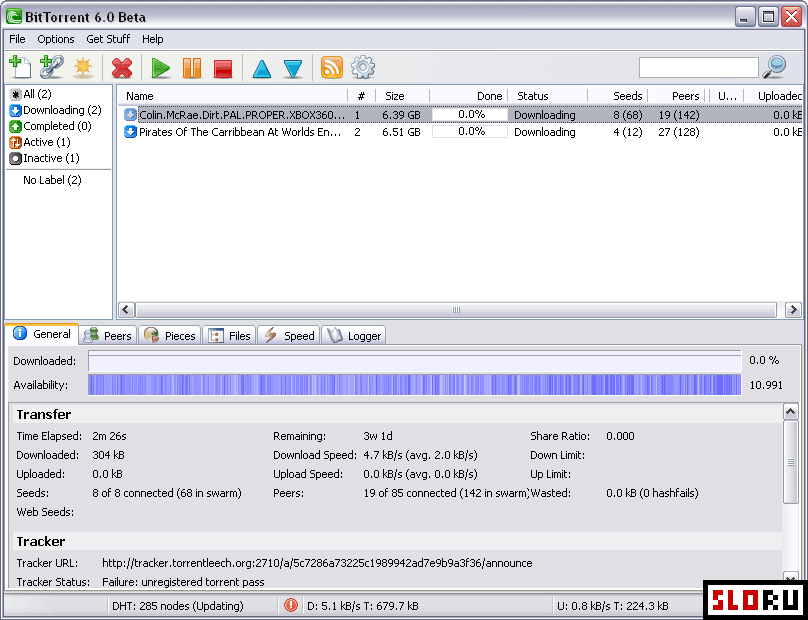The width and height of the screenshot is (808, 620).
Task: Click the 6.51 GB size cell
Action: click(x=401, y=132)
